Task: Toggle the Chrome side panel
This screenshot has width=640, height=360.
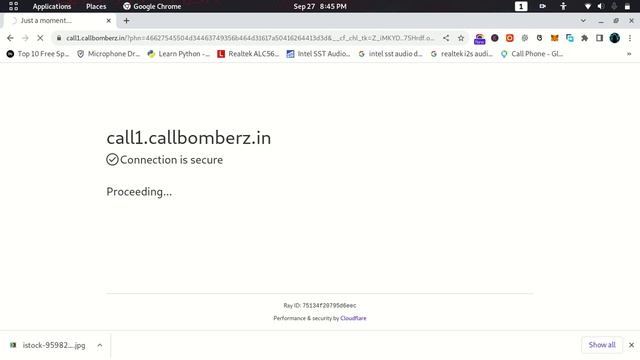Action: coord(600,38)
